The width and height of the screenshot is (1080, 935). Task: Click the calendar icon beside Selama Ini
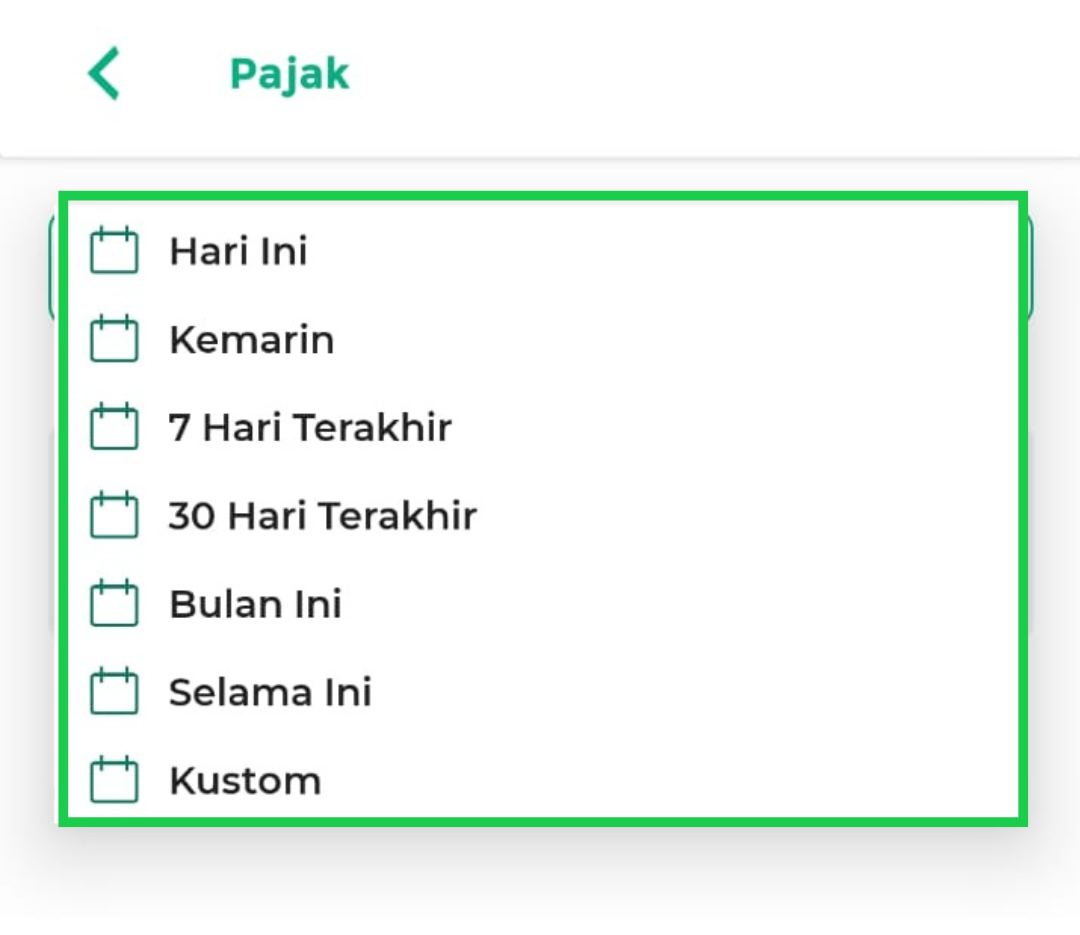[x=114, y=692]
